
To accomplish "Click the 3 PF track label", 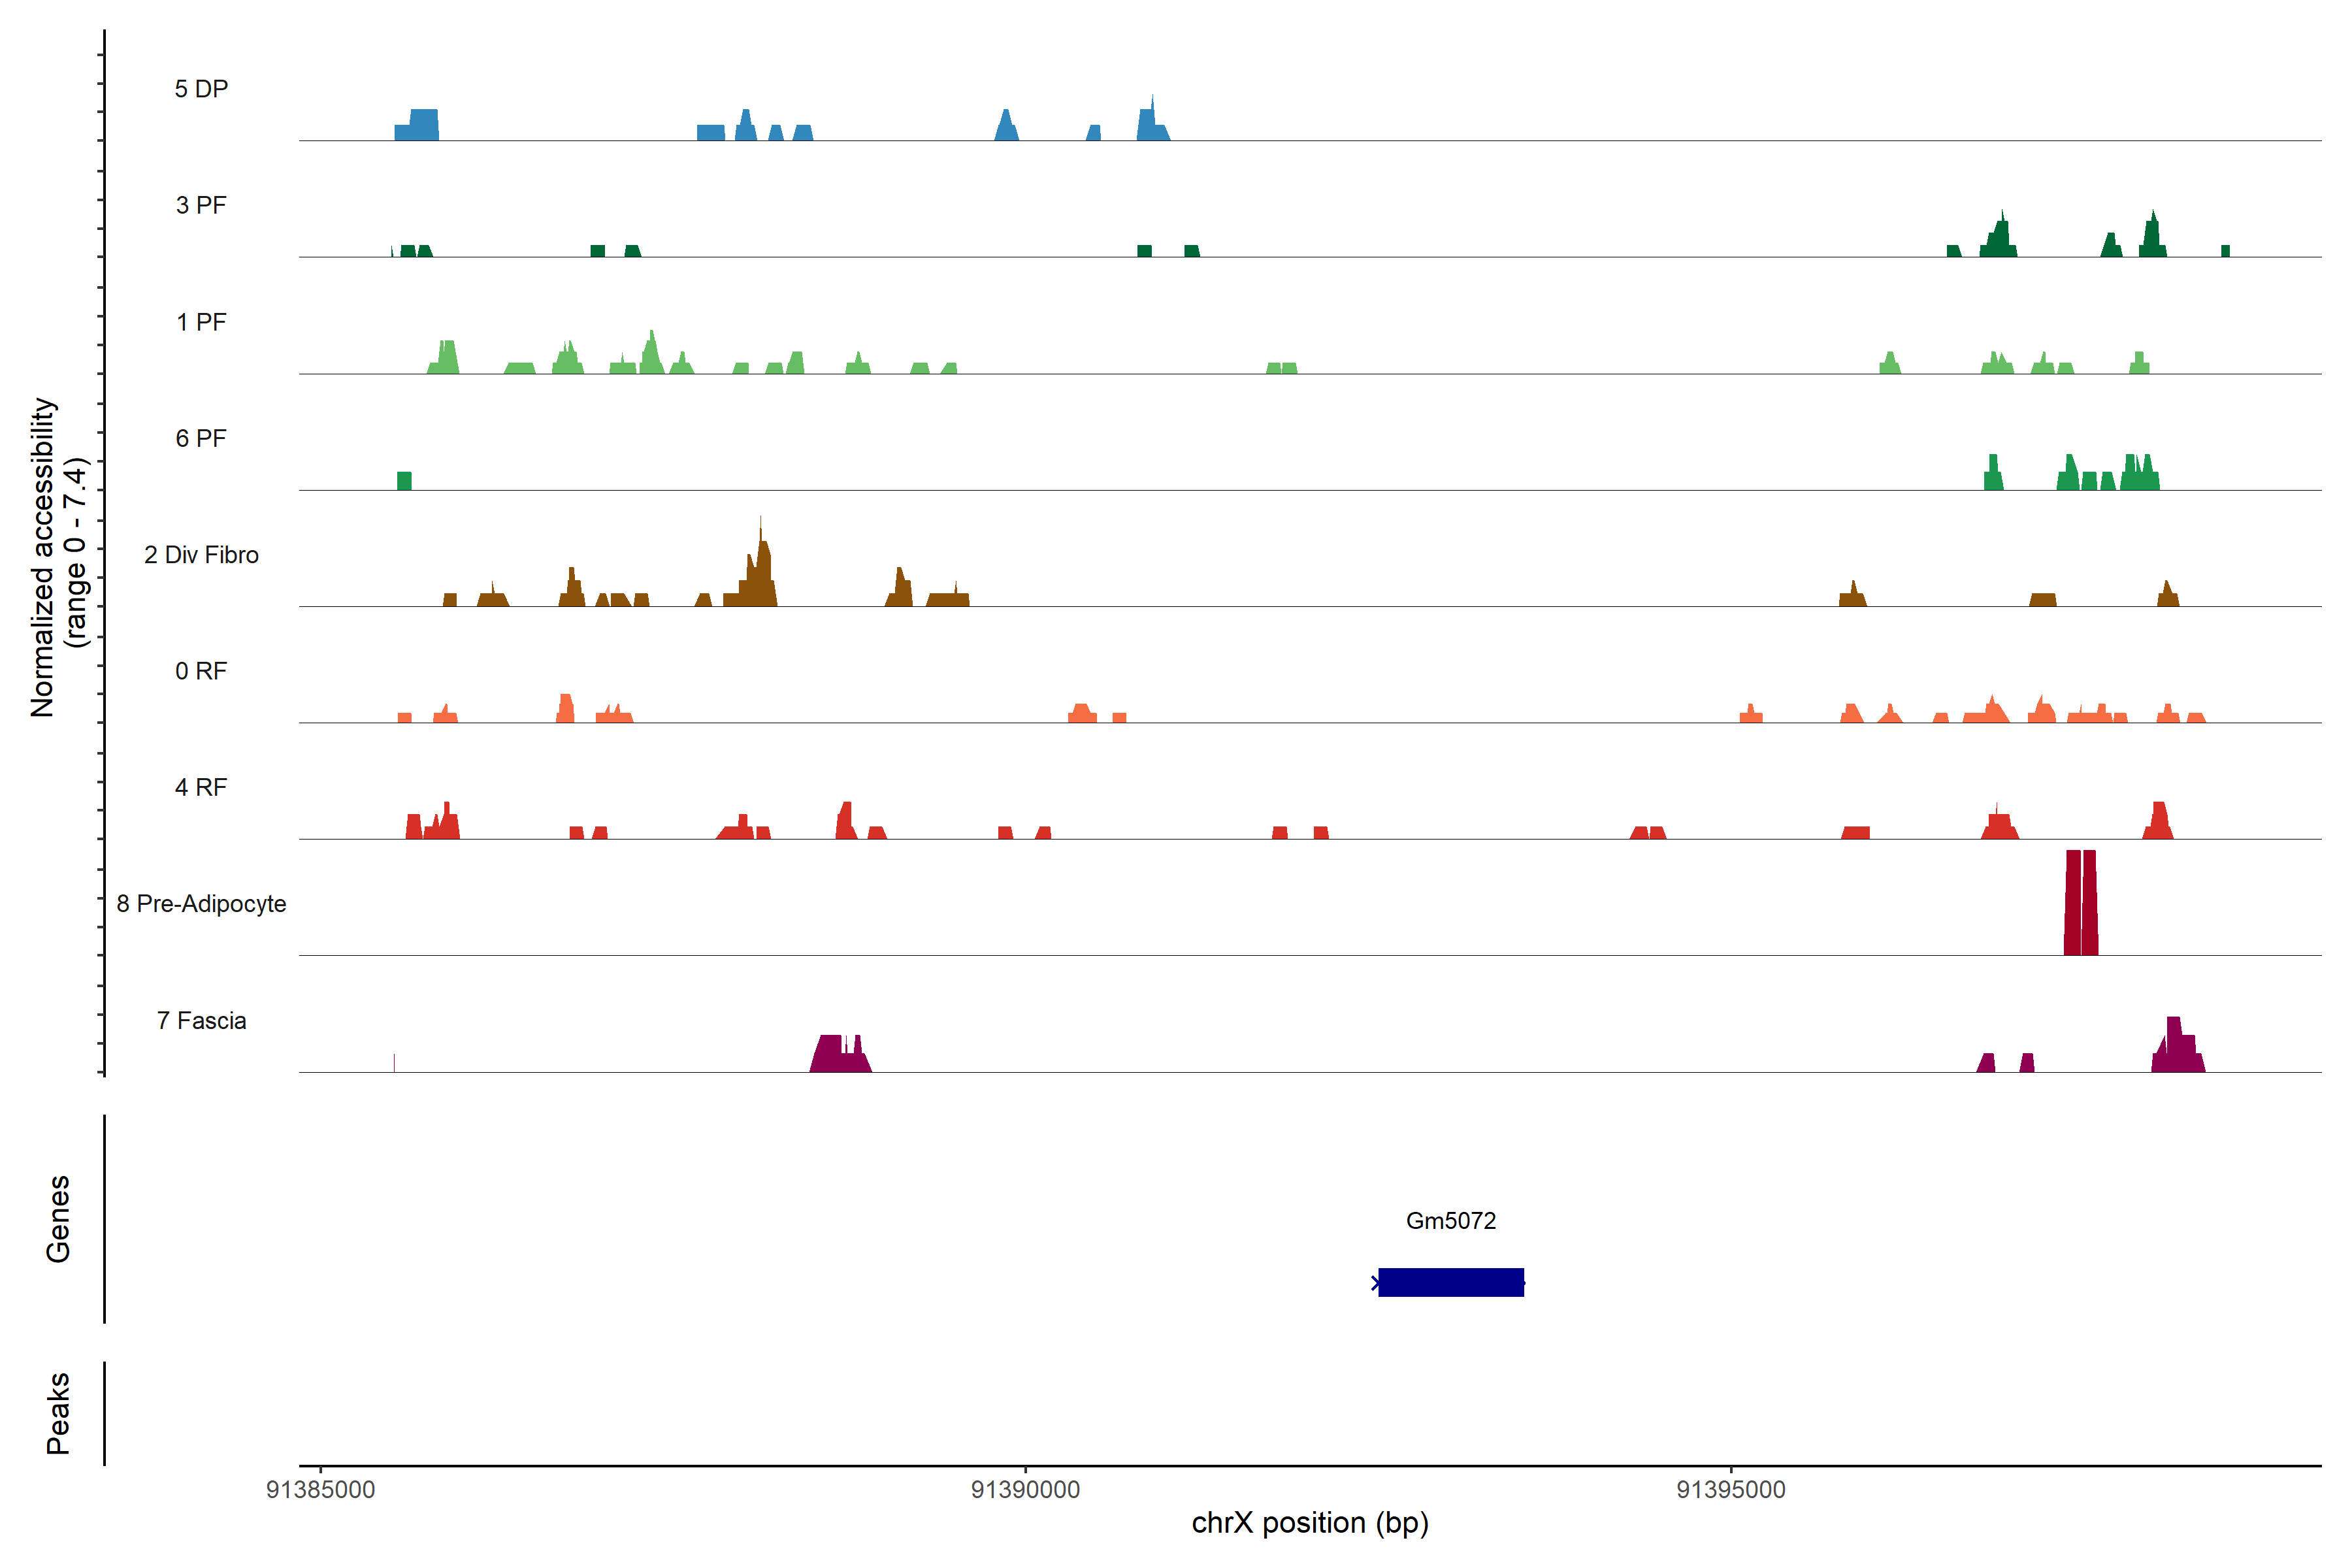I will coord(201,206).
